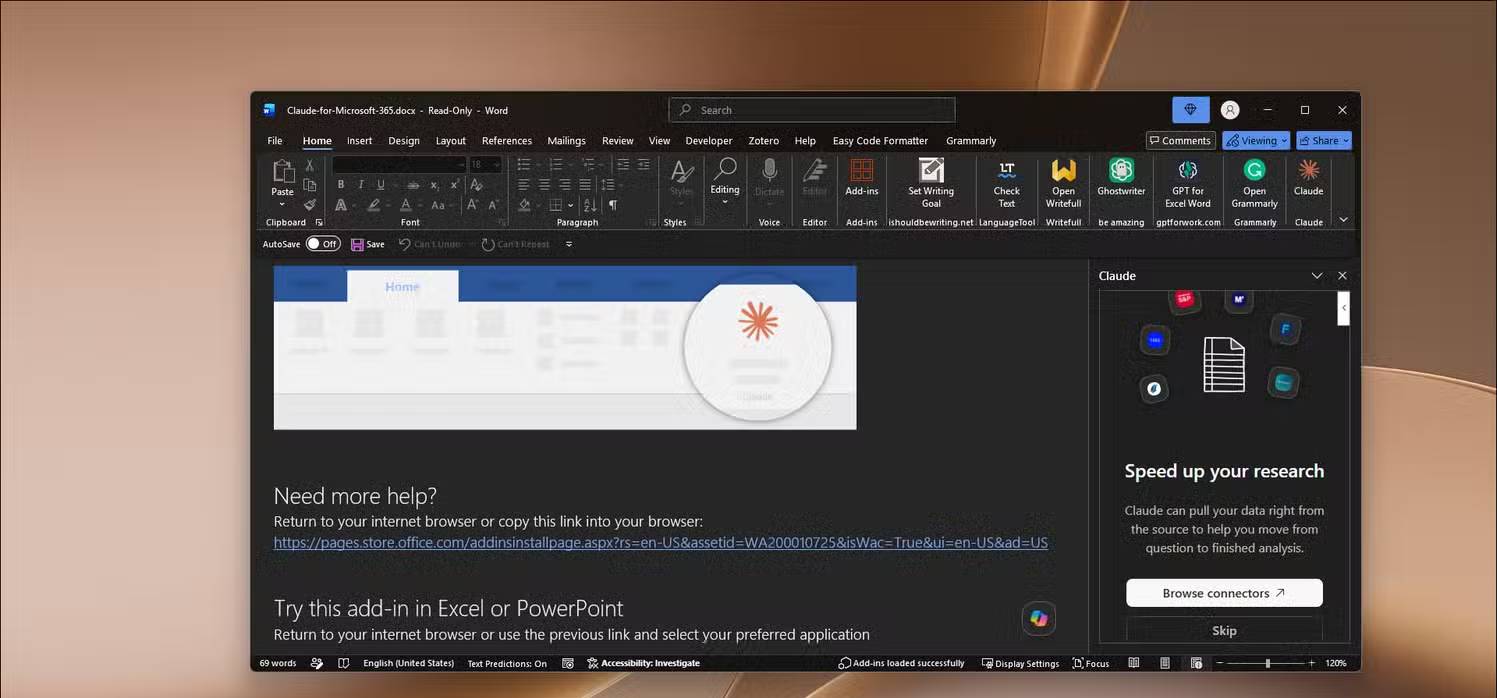
Task: Click the zoom in plus button
Action: (1312, 663)
